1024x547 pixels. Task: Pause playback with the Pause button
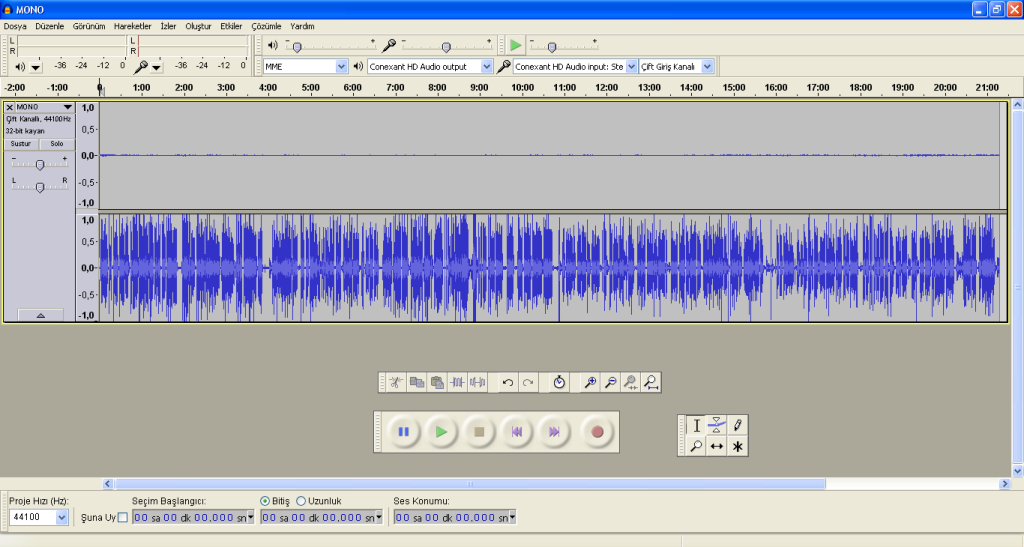point(404,431)
